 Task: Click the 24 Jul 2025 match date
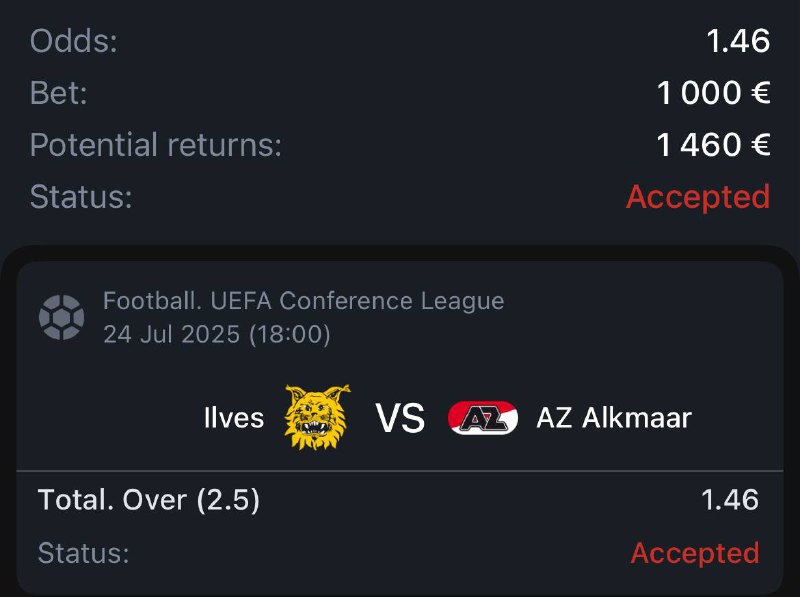pos(216,334)
